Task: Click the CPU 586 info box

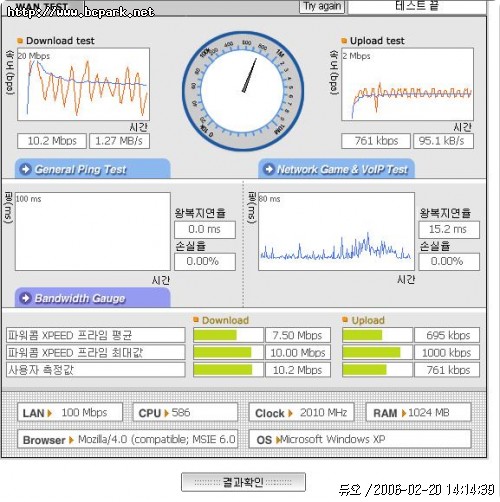Action: point(185,413)
